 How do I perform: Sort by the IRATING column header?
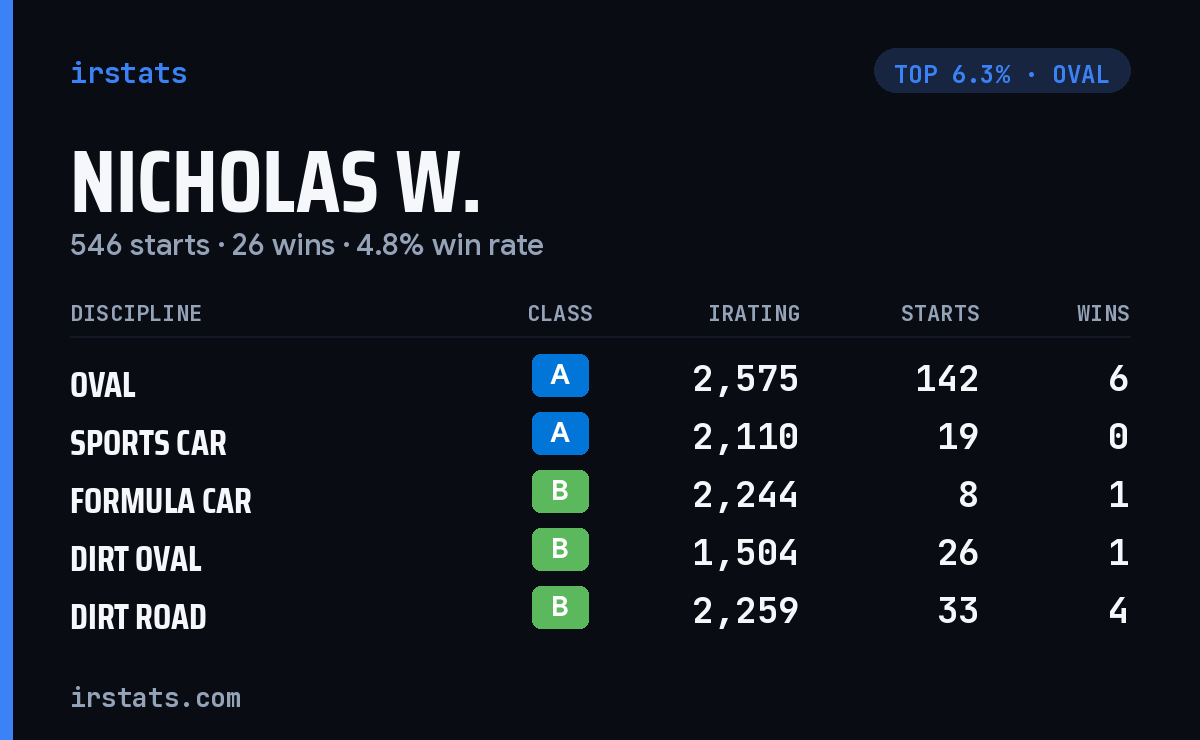(754, 314)
